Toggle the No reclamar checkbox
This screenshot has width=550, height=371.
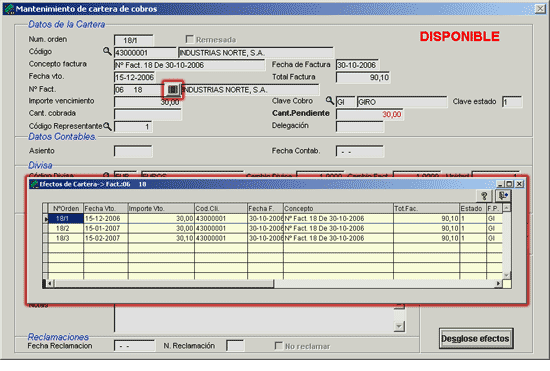(279, 346)
